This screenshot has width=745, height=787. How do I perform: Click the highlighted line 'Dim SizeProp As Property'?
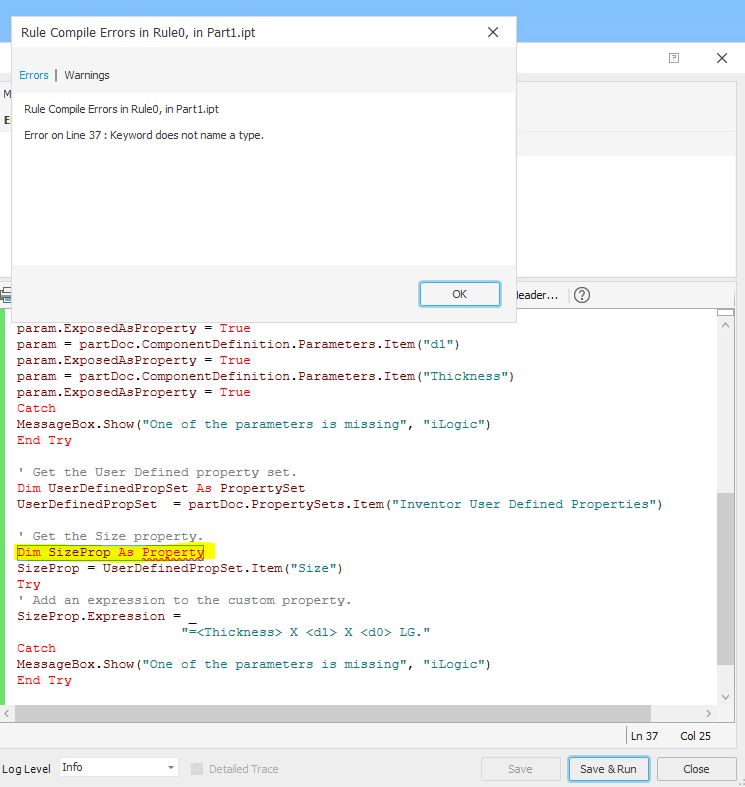(x=110, y=552)
